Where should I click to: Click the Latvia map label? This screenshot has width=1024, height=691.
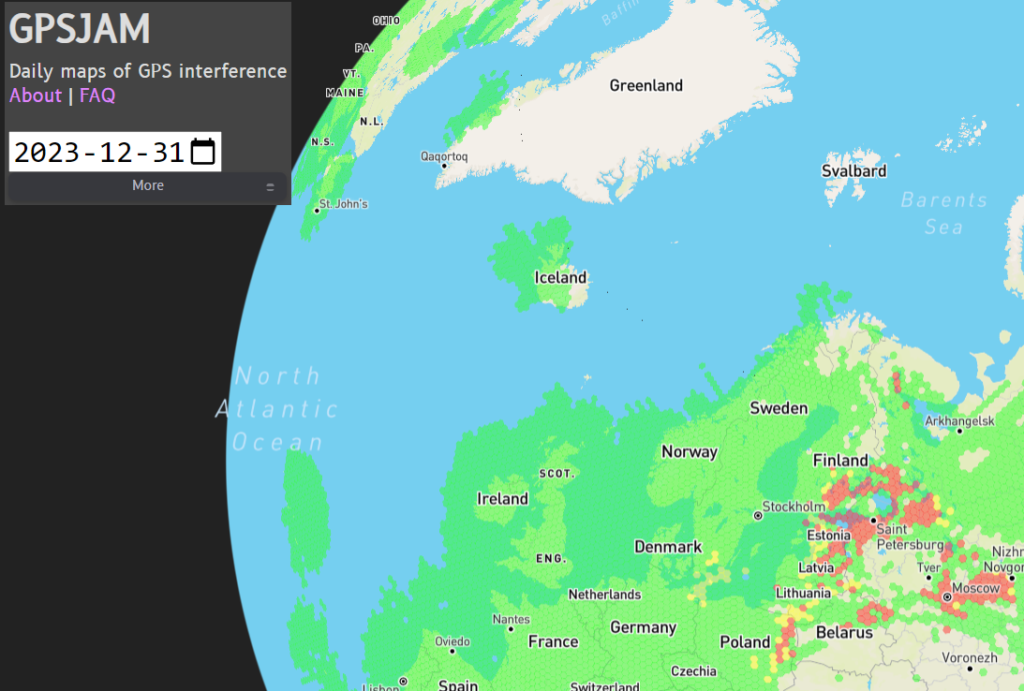(816, 568)
